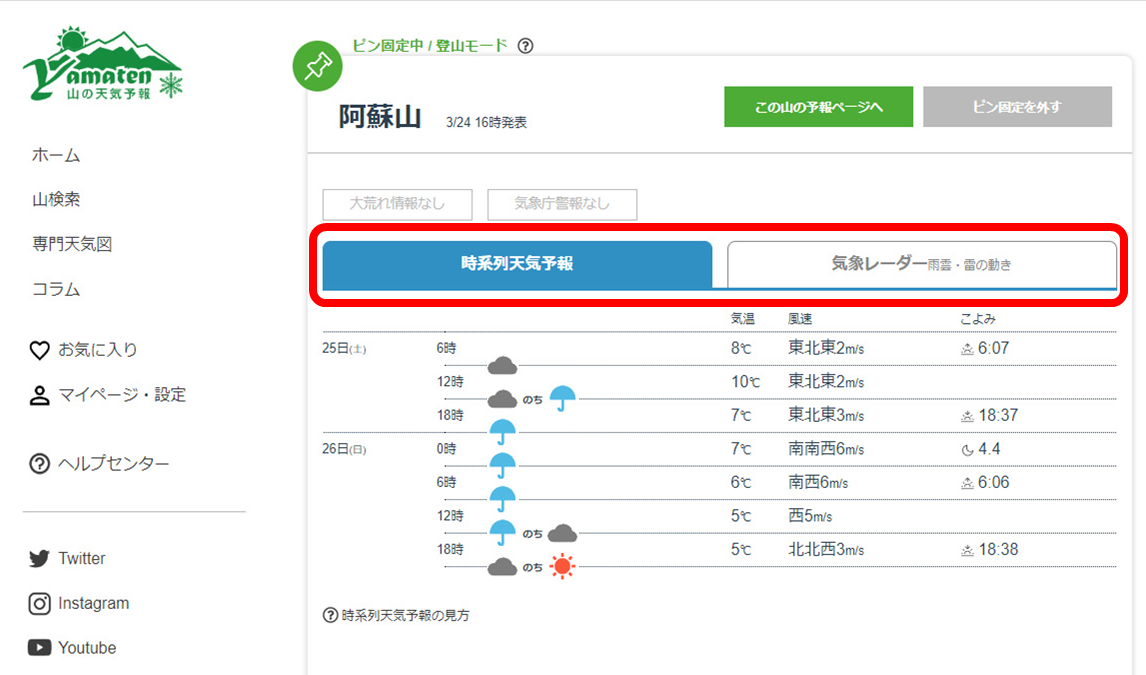Image resolution: width=1146 pixels, height=675 pixels.
Task: Click the green pin icon
Action: [x=317, y=66]
